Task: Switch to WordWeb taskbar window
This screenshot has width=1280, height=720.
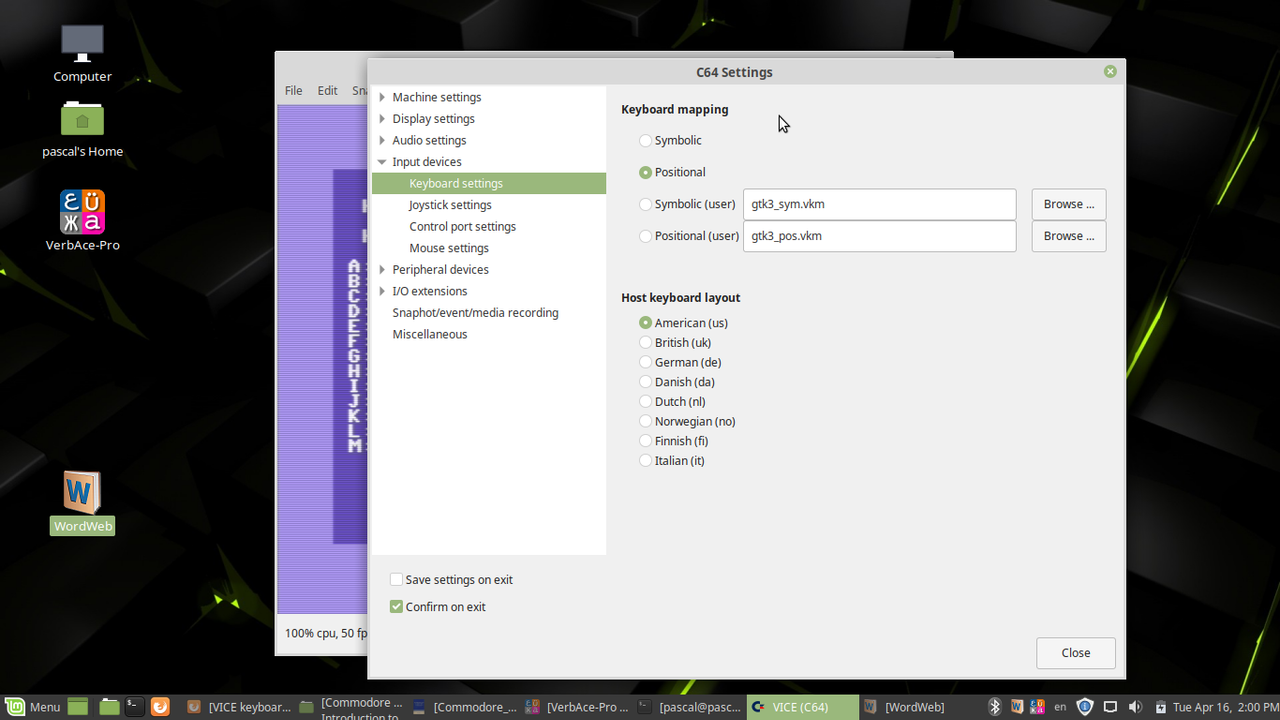Action: (916, 707)
